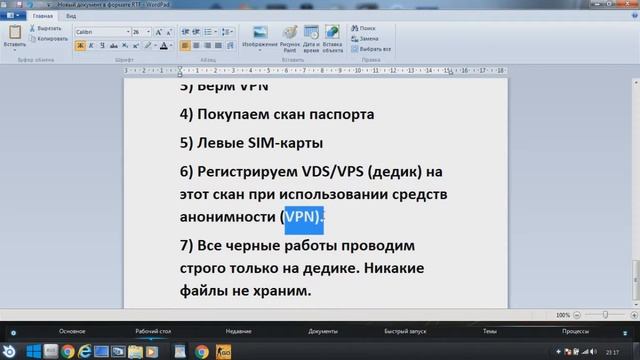Image resolution: width=640 pixels, height=360 pixels.
Task: Open the line spacing dropdown
Action: click(x=227, y=32)
